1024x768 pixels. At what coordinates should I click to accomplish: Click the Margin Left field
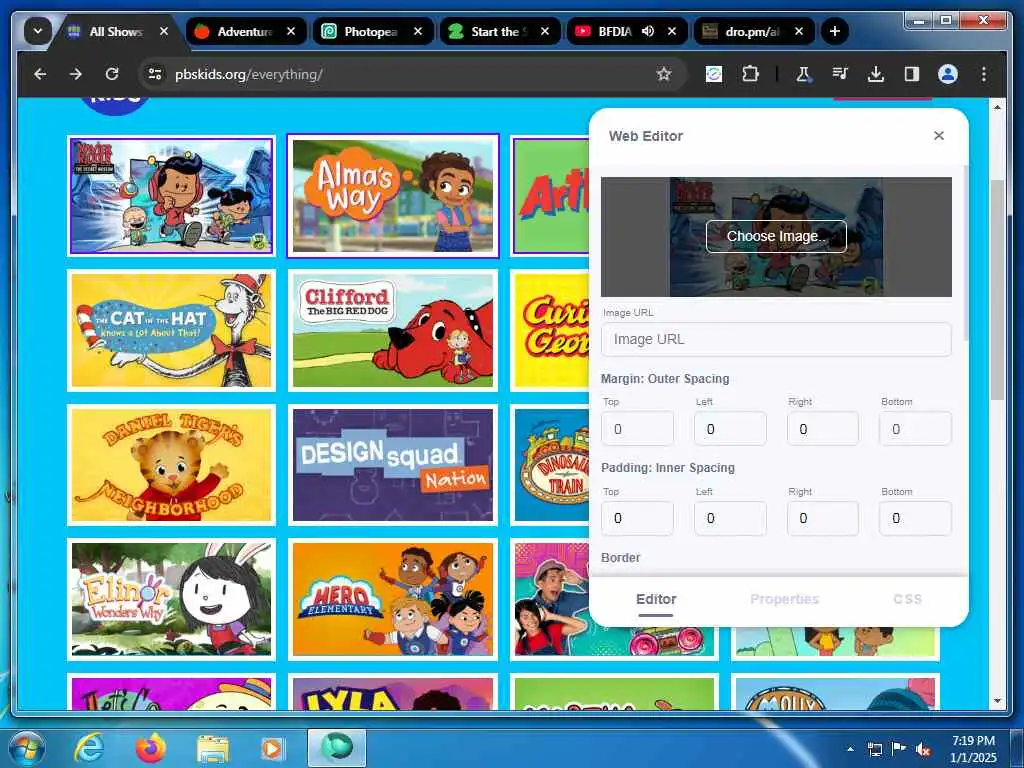point(730,429)
